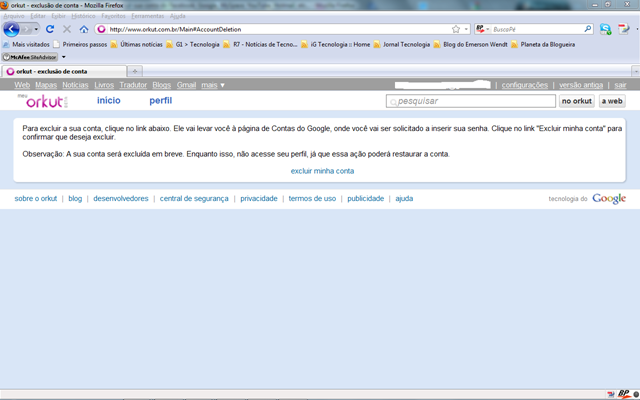Click the Livros link
This screenshot has height=400, width=640.
[x=104, y=85]
